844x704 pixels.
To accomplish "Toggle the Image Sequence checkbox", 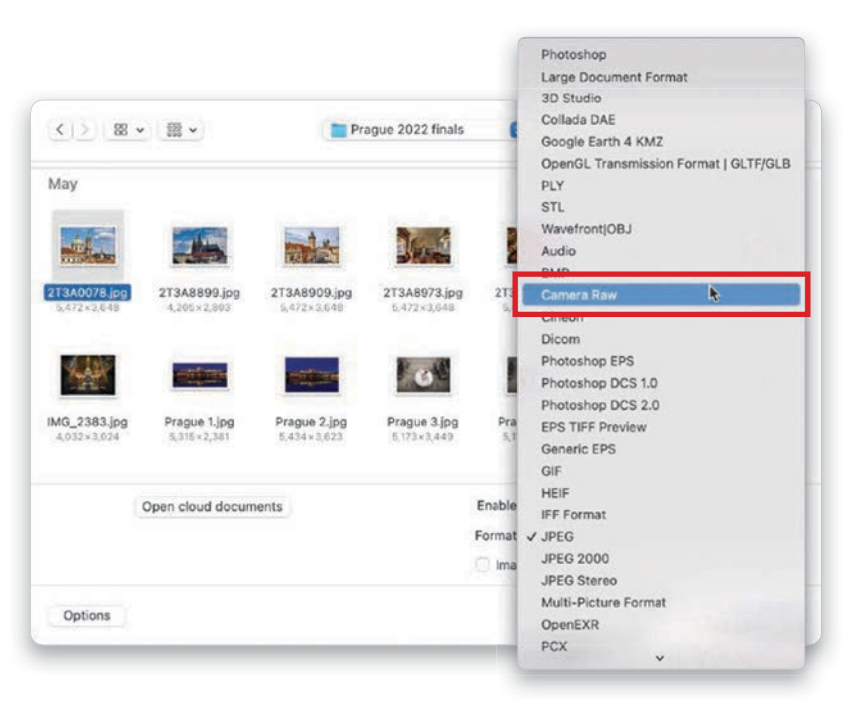I will tap(482, 565).
